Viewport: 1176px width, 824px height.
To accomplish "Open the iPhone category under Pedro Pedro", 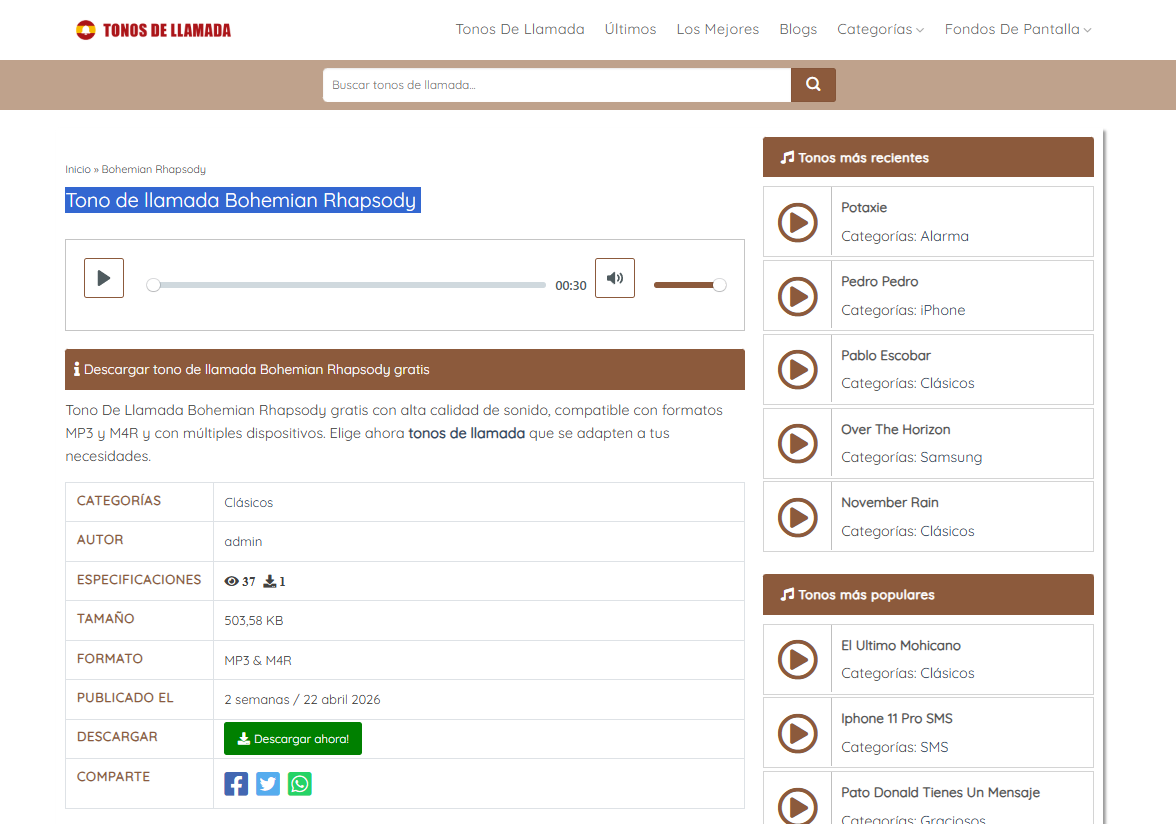I will pyautogui.click(x=943, y=310).
